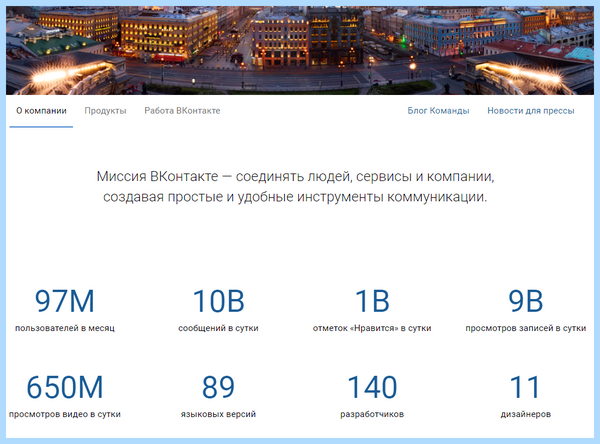Select the «О компании» tab
This screenshot has height=444, width=600.
41,111
